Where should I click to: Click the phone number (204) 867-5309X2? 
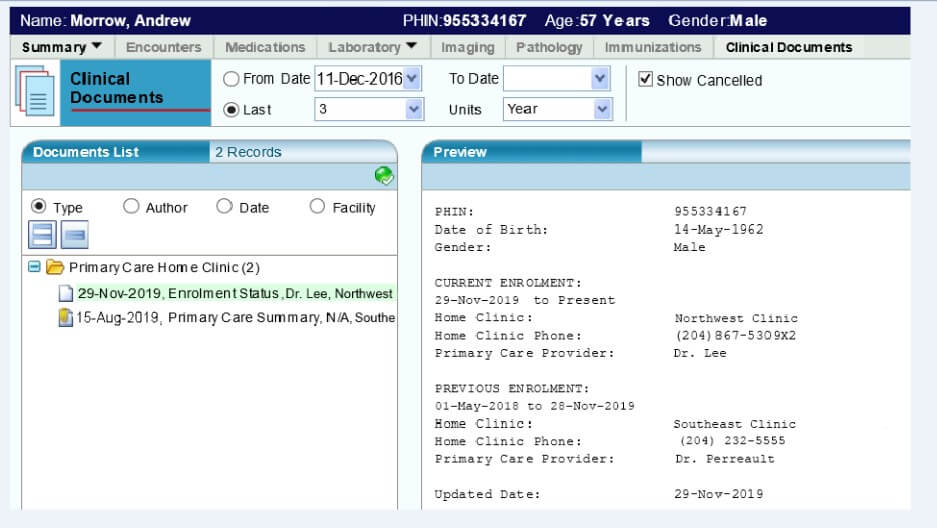736,336
